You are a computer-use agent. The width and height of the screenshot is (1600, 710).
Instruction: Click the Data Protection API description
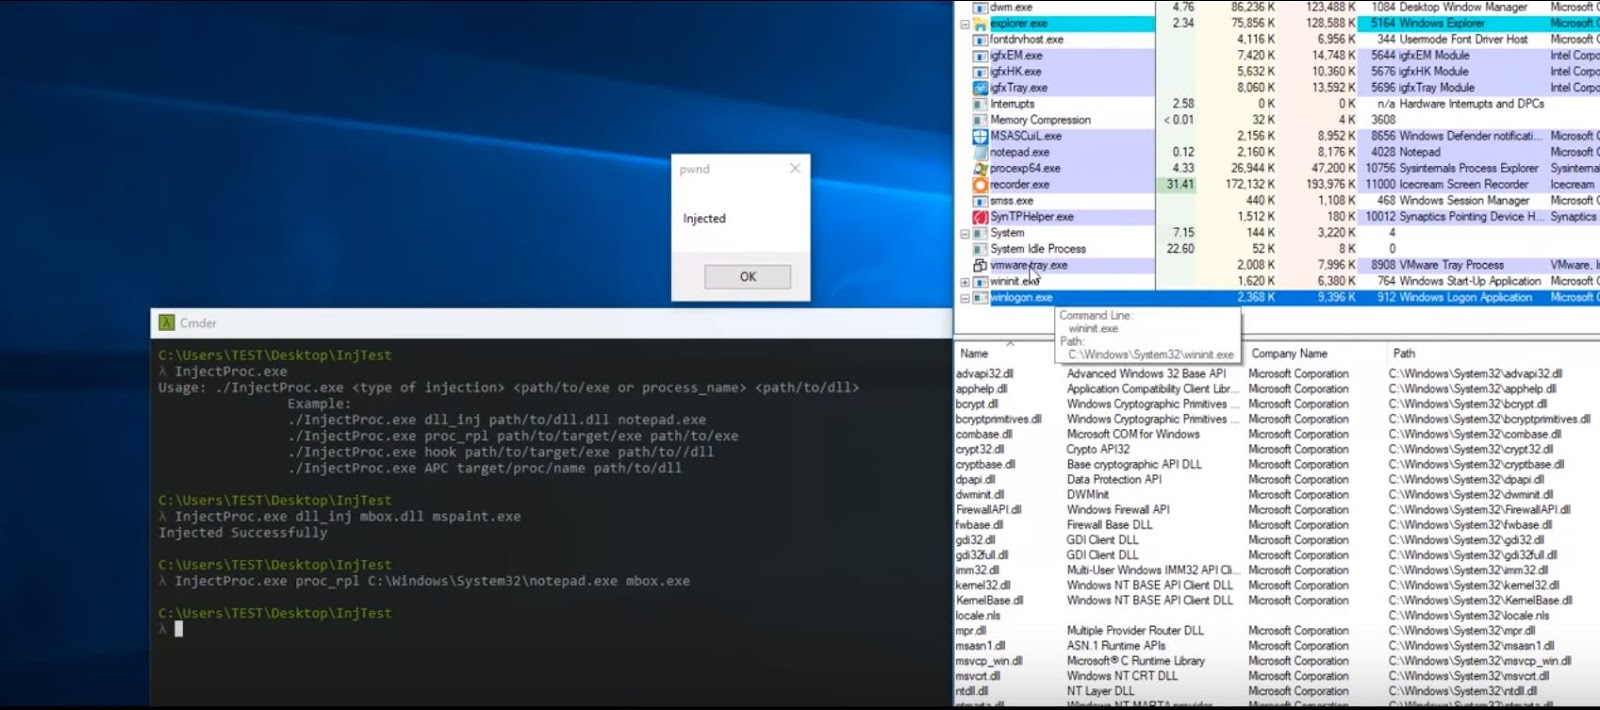click(x=1114, y=479)
